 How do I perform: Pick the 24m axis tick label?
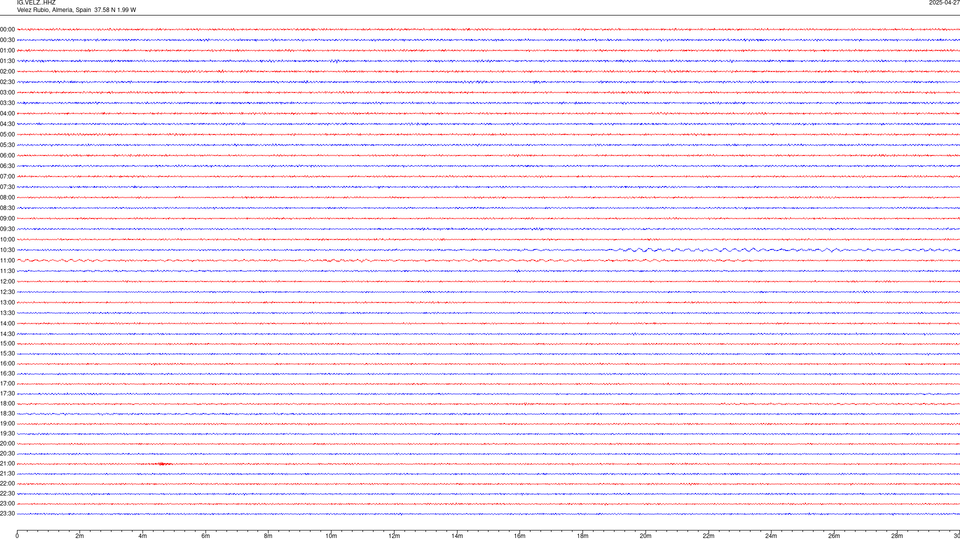click(x=771, y=536)
